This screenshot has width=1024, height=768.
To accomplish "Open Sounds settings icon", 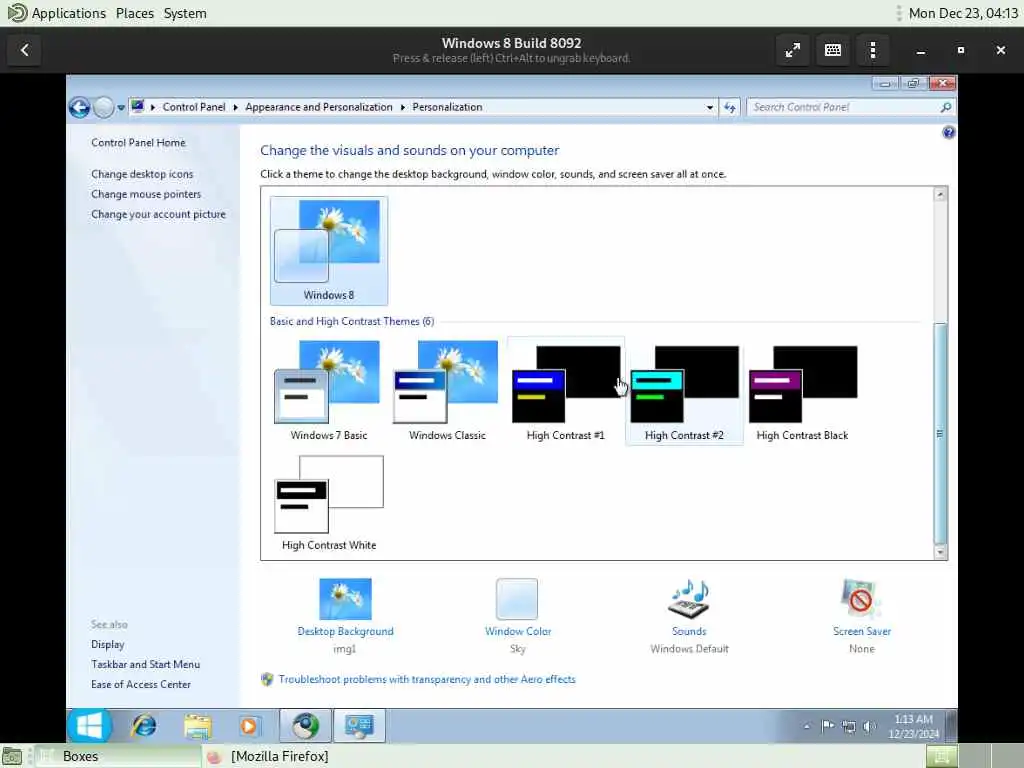I will tap(689, 599).
